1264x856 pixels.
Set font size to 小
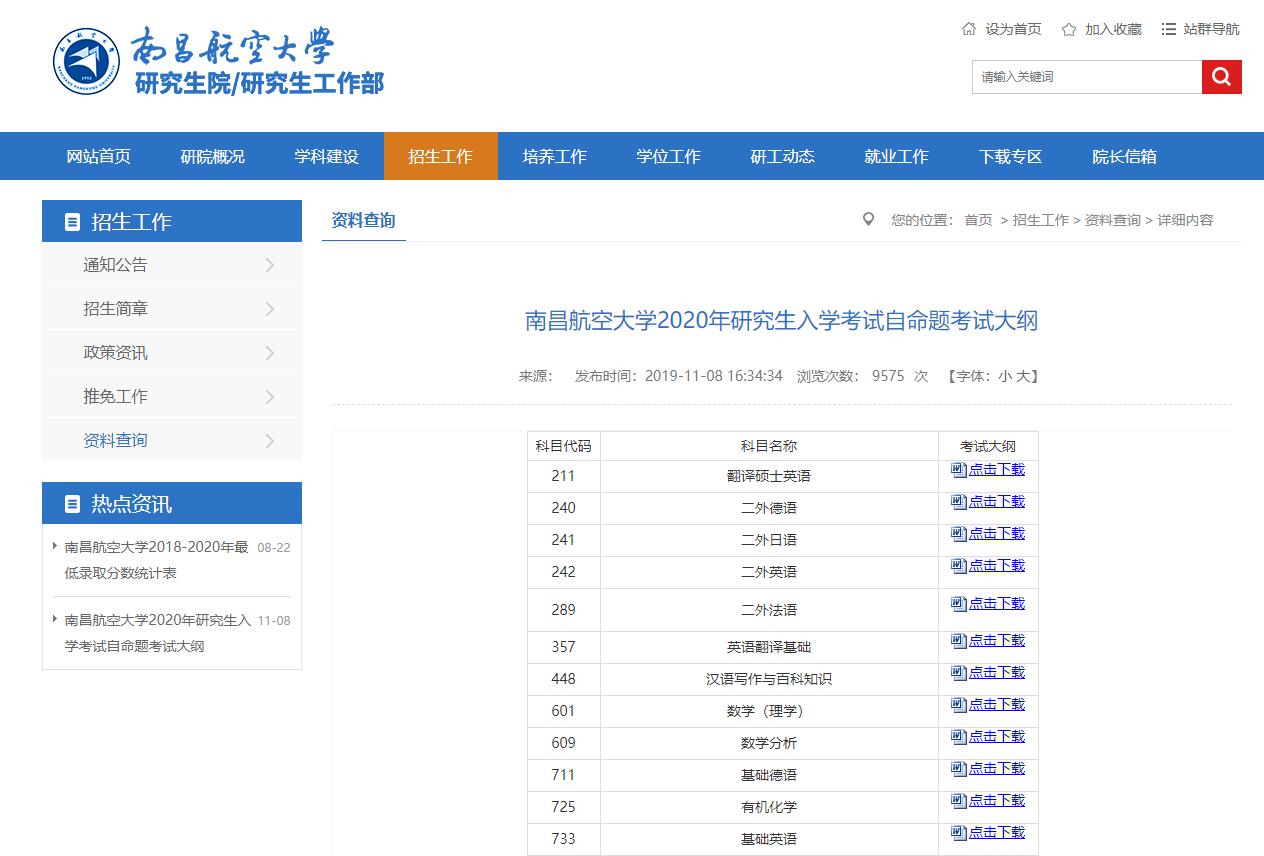point(1004,376)
